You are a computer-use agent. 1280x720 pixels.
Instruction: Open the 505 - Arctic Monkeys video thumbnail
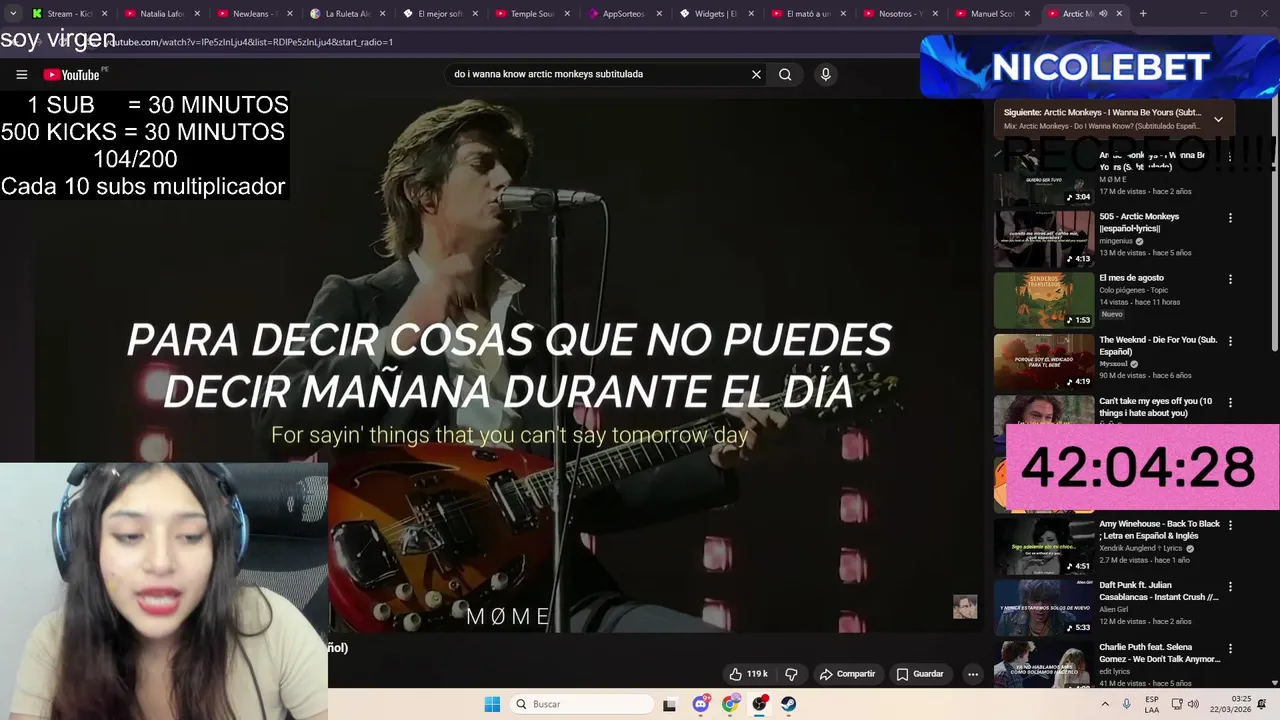point(1043,238)
